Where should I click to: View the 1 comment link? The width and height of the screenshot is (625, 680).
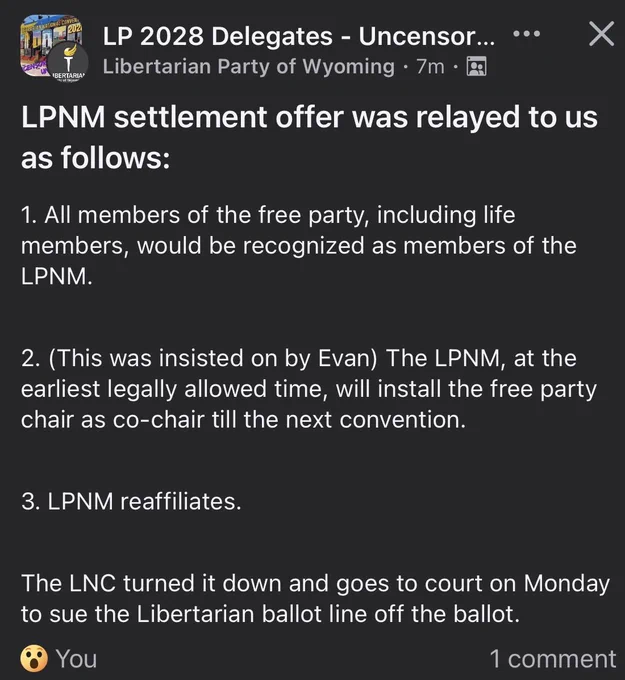coord(553,659)
